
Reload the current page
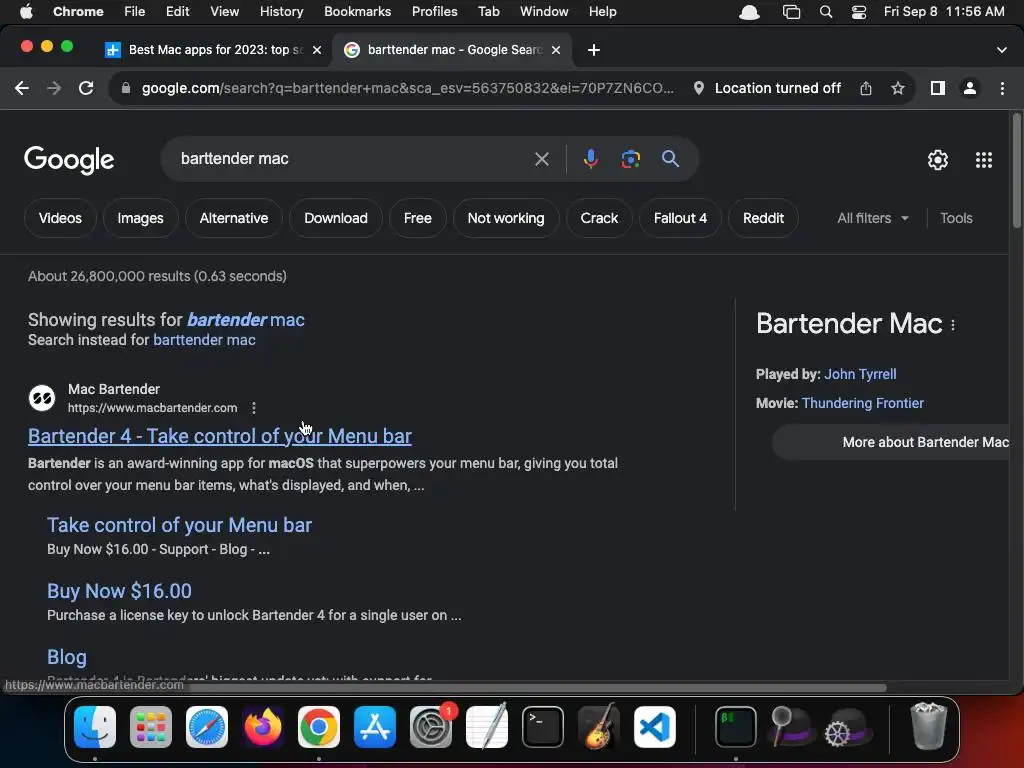(86, 88)
